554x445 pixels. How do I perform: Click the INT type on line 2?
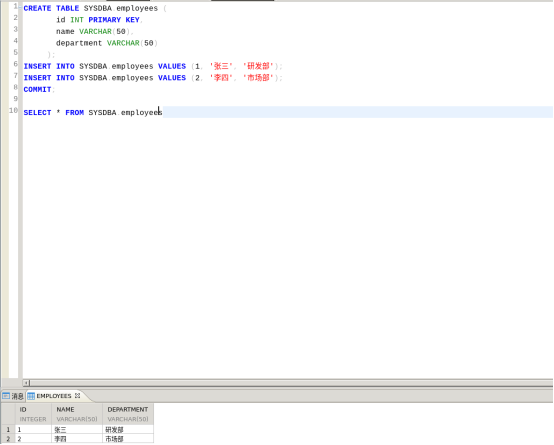coord(77,20)
